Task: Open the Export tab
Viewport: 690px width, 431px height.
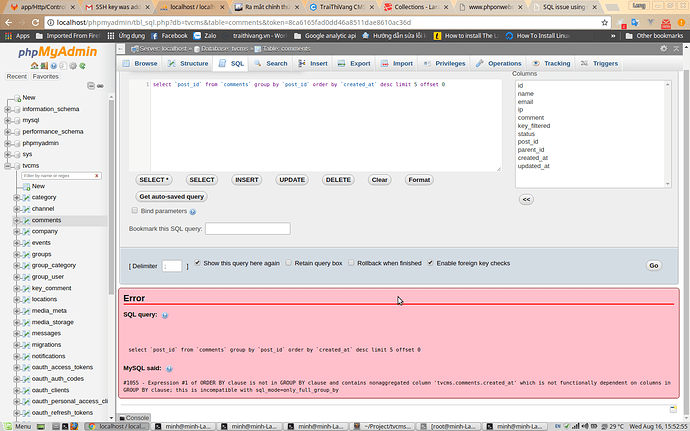Action: point(354,63)
